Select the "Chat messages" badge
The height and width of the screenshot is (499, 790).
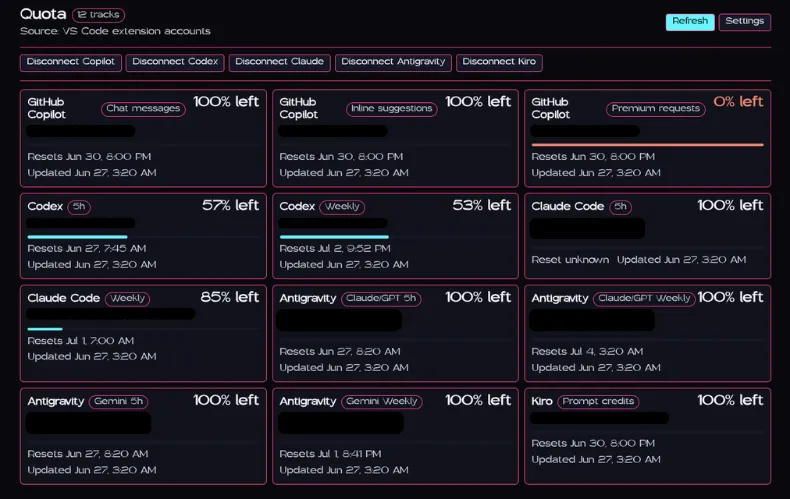[x=143, y=109]
